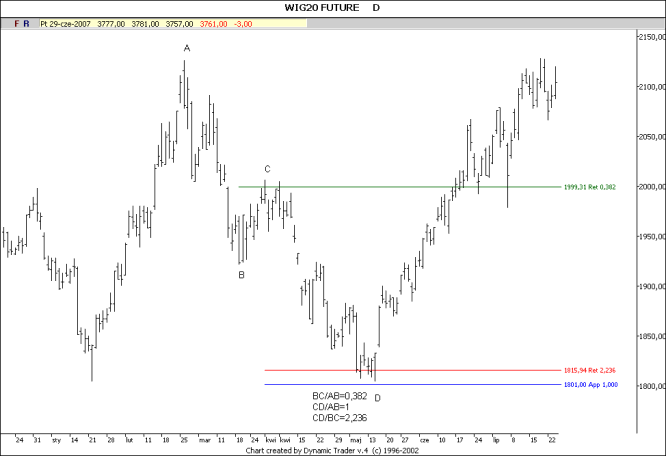Viewport: 666px width, 456px height.
Task: Click the red F icon
Action: 15,21
